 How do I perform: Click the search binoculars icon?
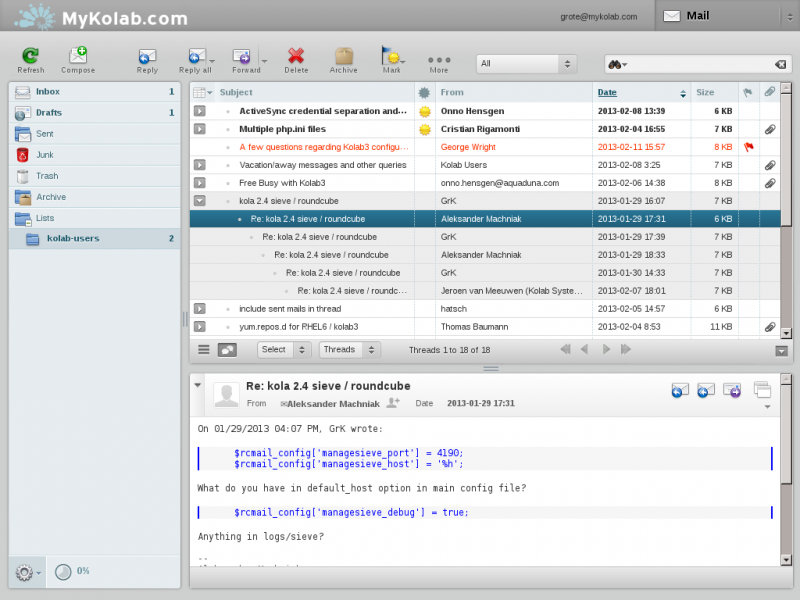[x=615, y=64]
